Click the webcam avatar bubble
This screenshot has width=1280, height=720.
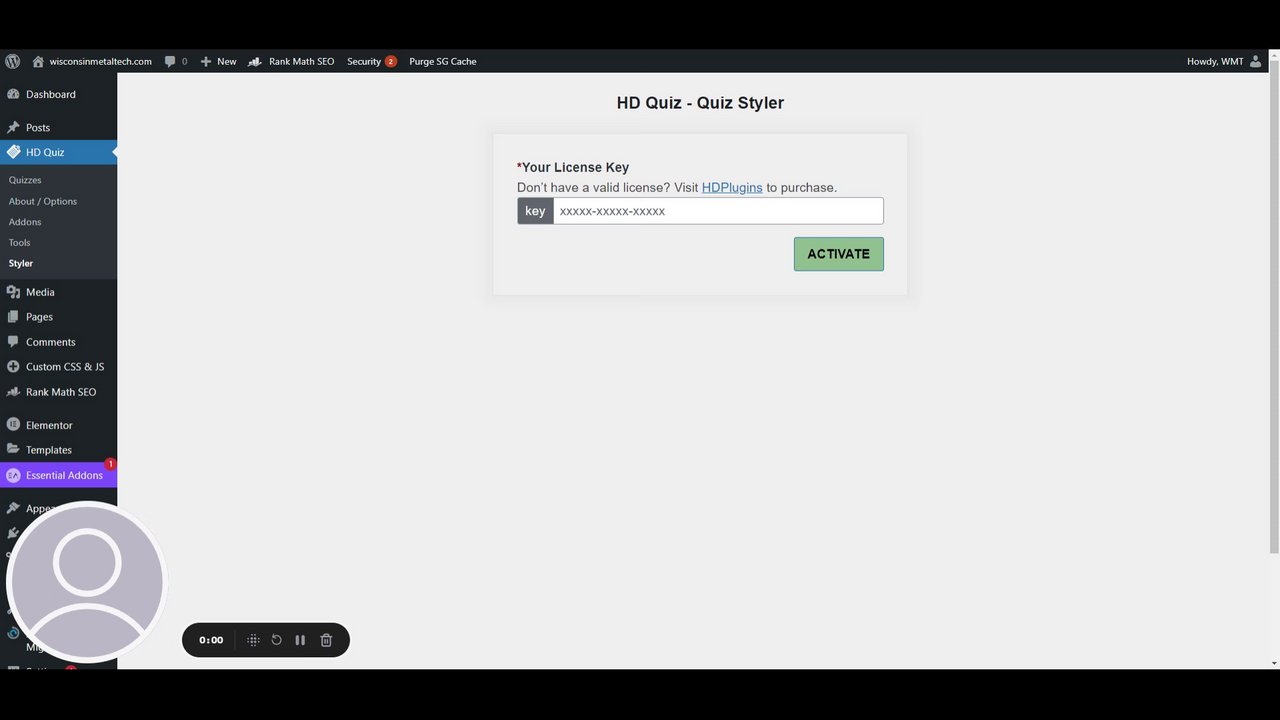(86, 582)
